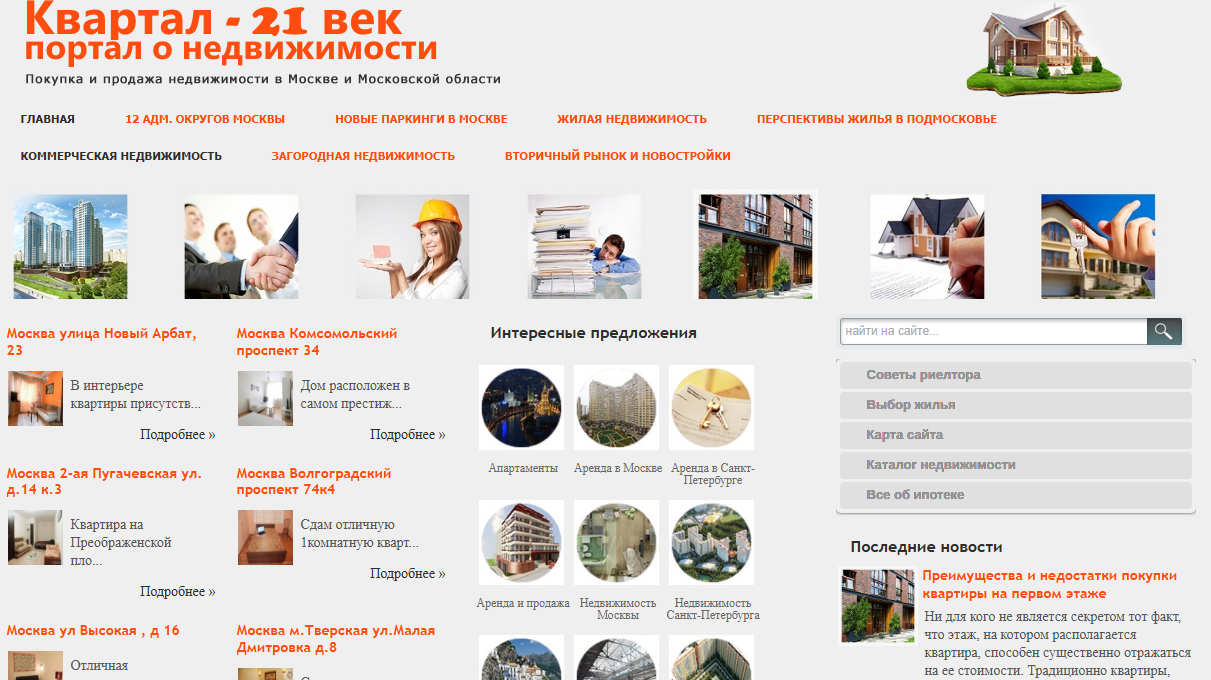Click Подробнее under Волгоградский проспект listing
Viewport: 1211px width, 680px height.
tap(408, 574)
